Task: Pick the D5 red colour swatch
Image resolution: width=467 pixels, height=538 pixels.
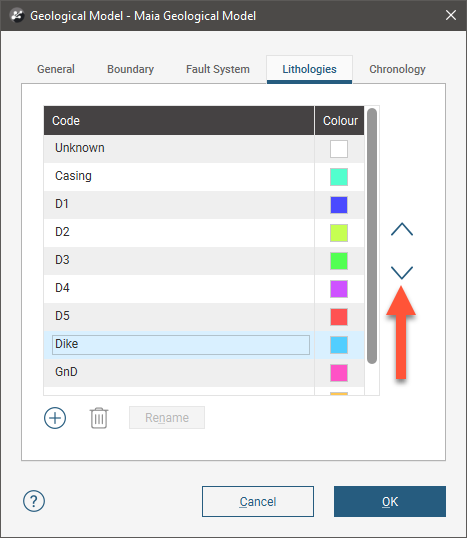Action: (x=339, y=317)
